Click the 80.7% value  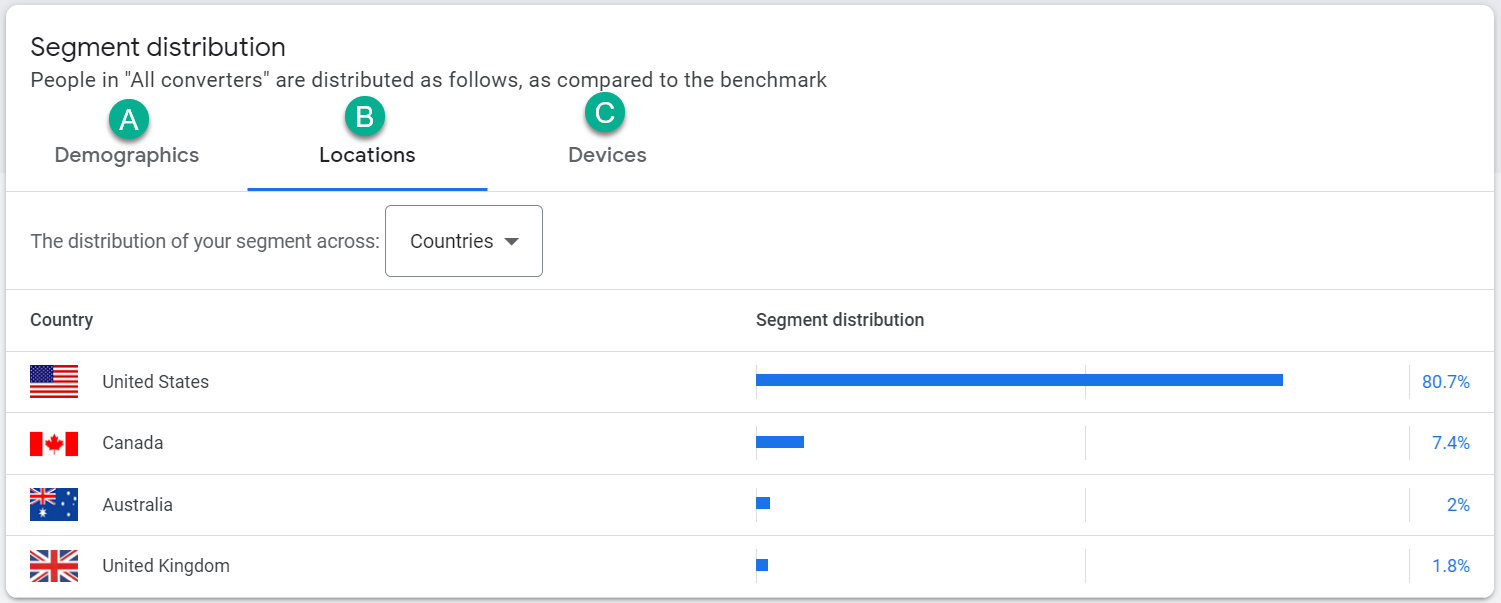click(x=1445, y=382)
